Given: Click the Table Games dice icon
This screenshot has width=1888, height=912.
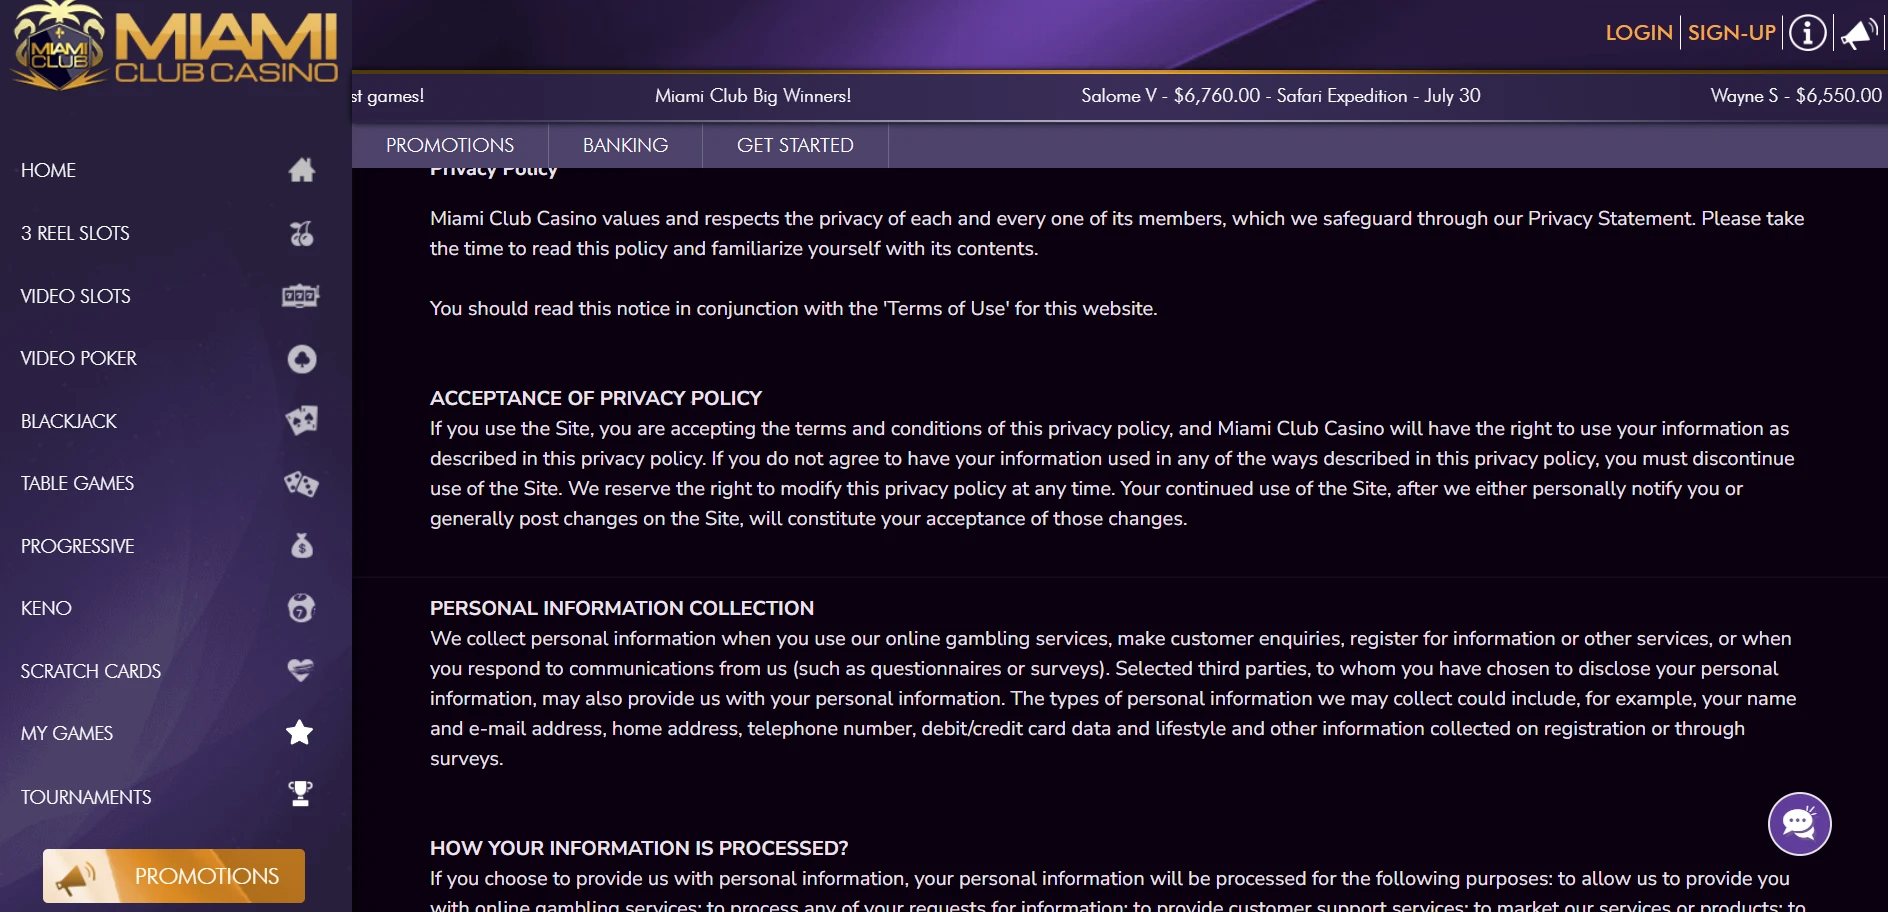Looking at the screenshot, I should [x=301, y=484].
